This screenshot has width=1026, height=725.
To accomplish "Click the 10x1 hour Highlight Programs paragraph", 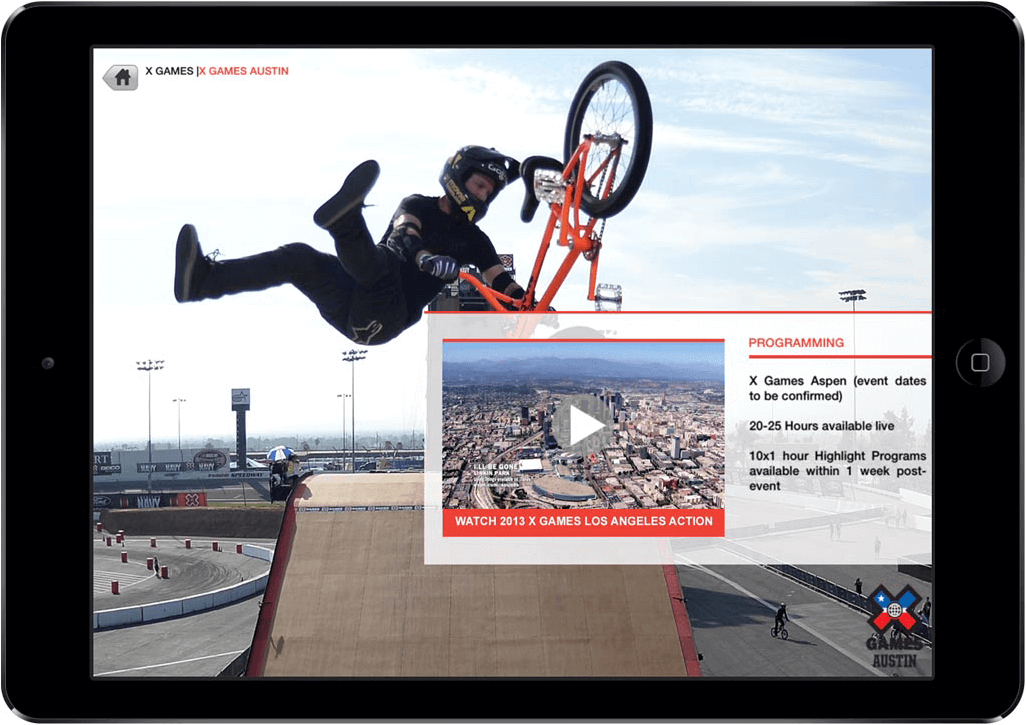I will coord(838,470).
